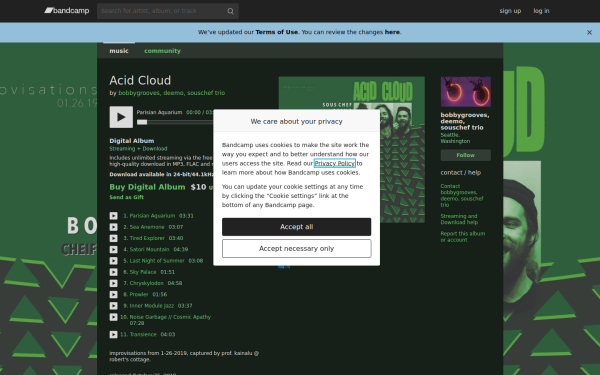Play track 1 Parisian Aquarium

coord(114,216)
